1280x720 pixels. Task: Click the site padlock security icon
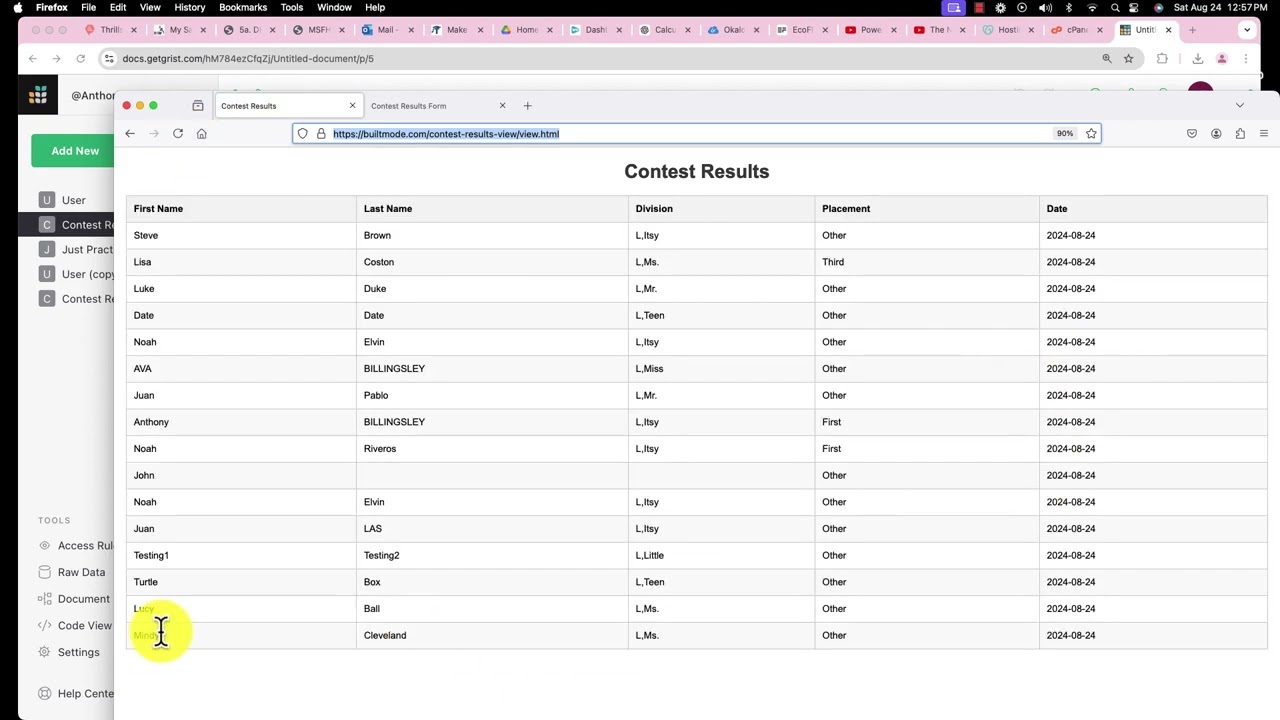tap(321, 133)
